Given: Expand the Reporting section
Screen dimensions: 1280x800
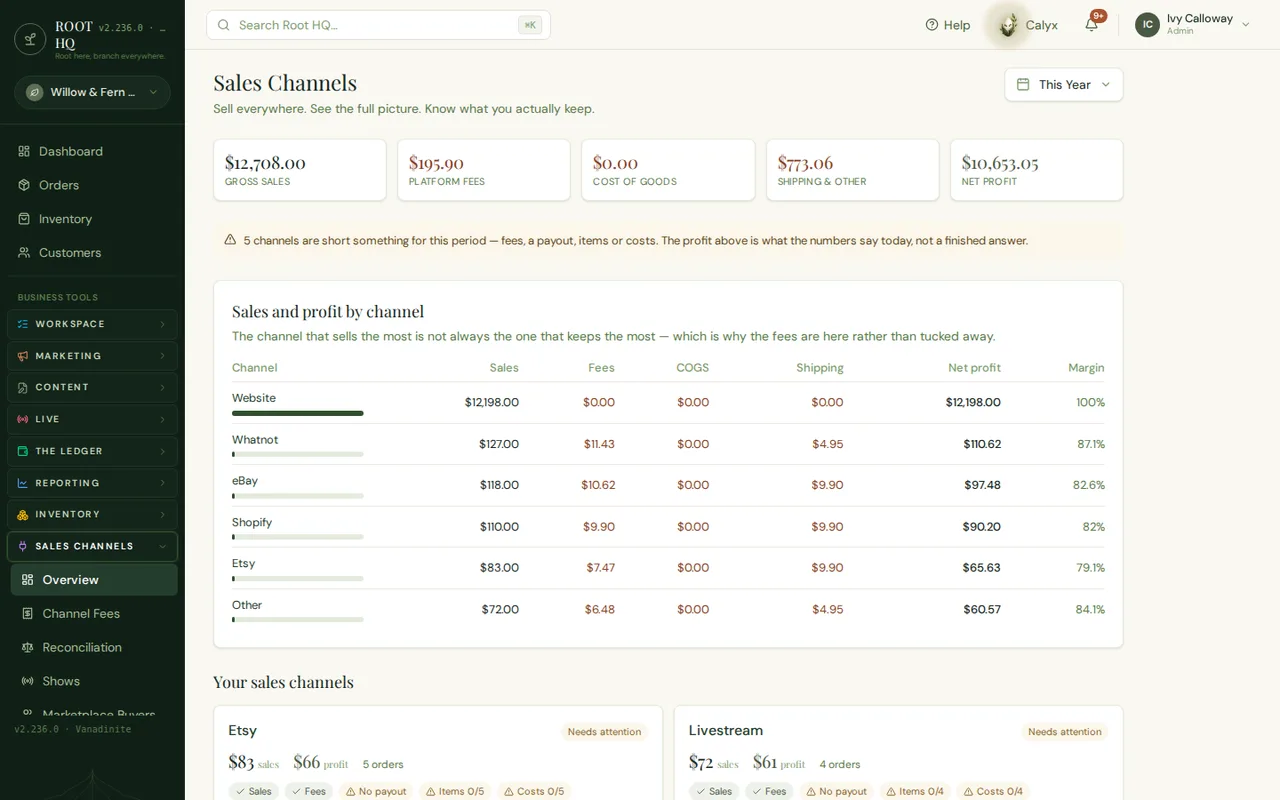Looking at the screenshot, I should [92, 483].
